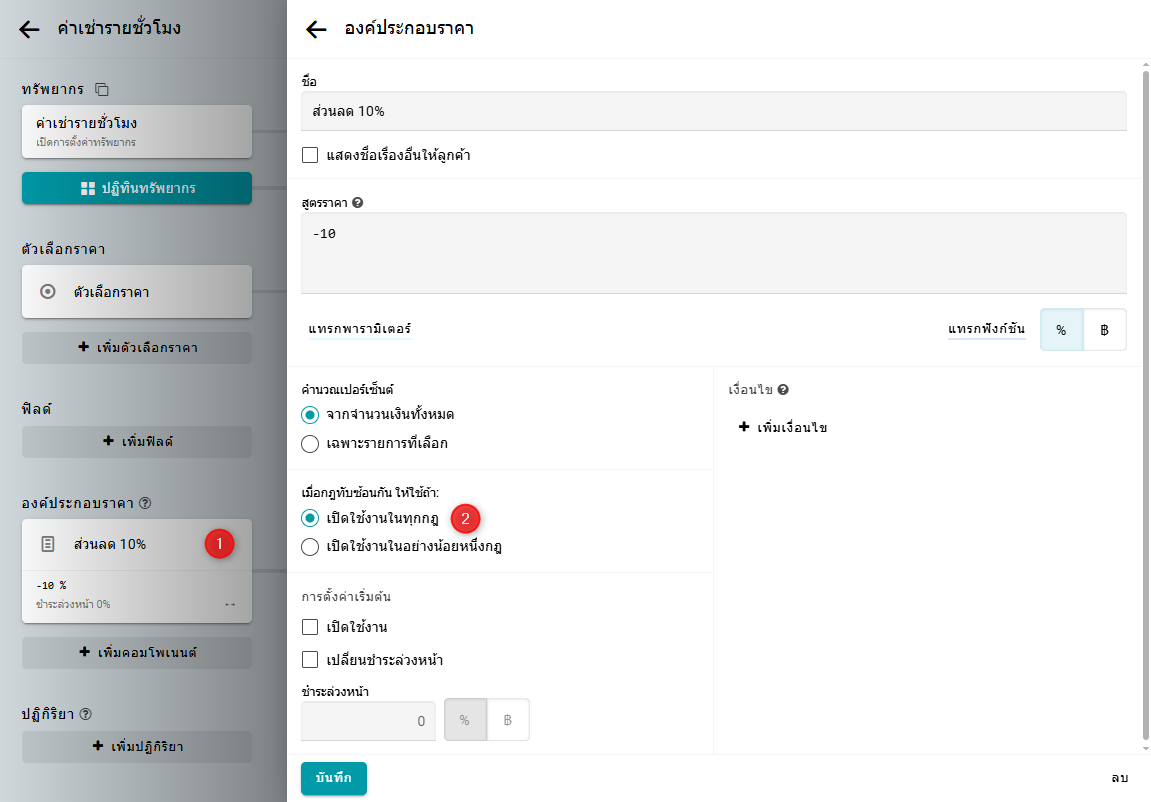Click back arrow beside ค่าเช่ารายชั่วโมง title
This screenshot has height=802, width=1151.
click(30, 29)
